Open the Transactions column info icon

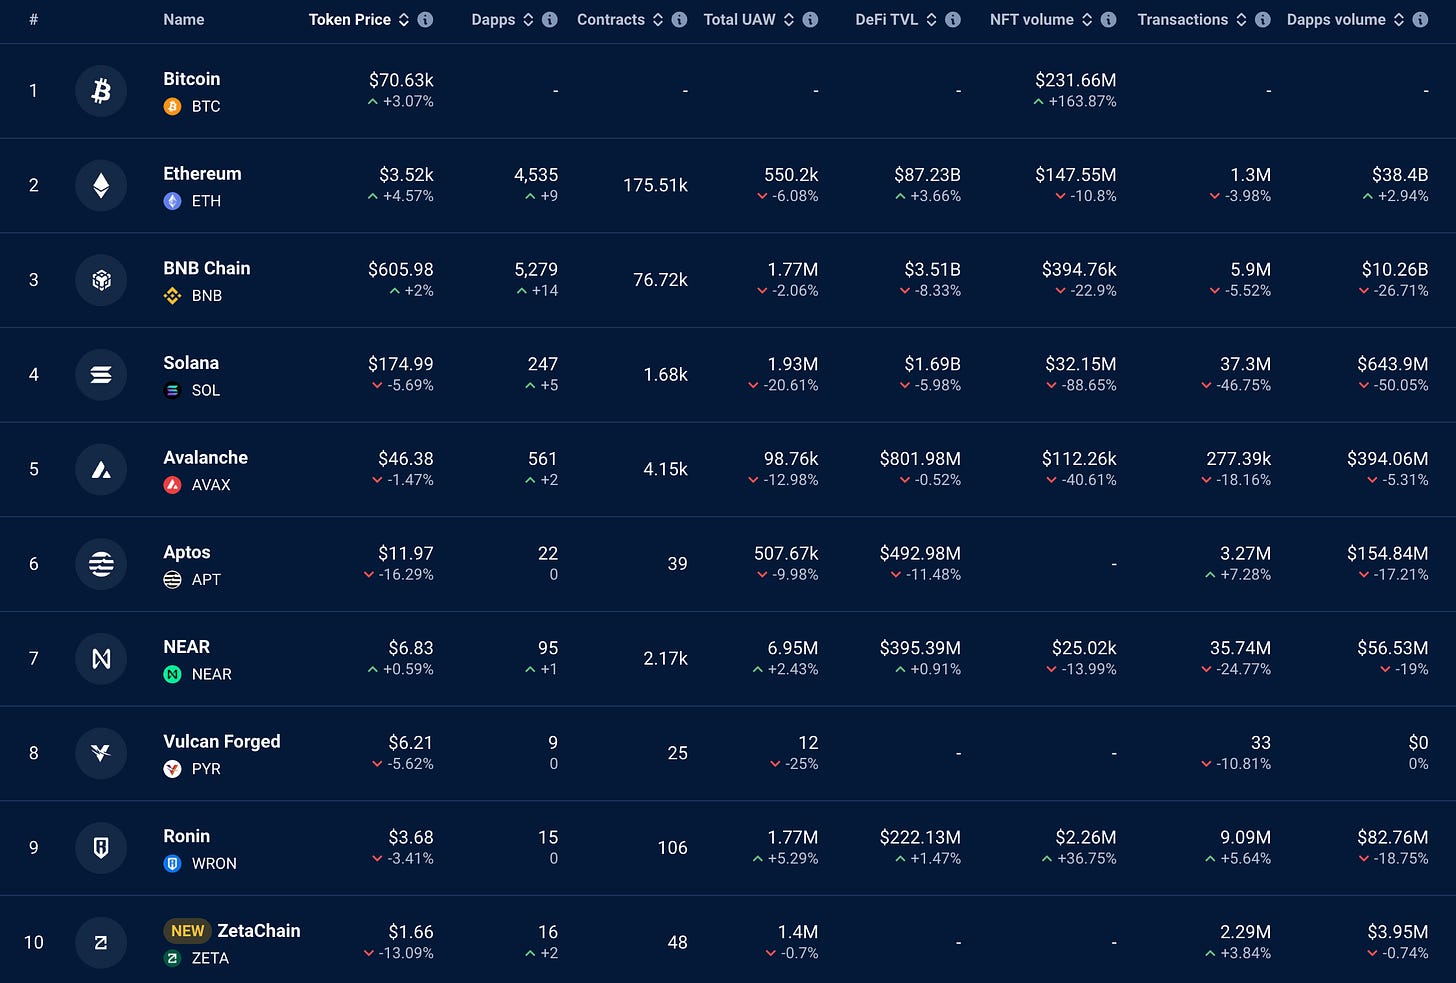(1263, 20)
